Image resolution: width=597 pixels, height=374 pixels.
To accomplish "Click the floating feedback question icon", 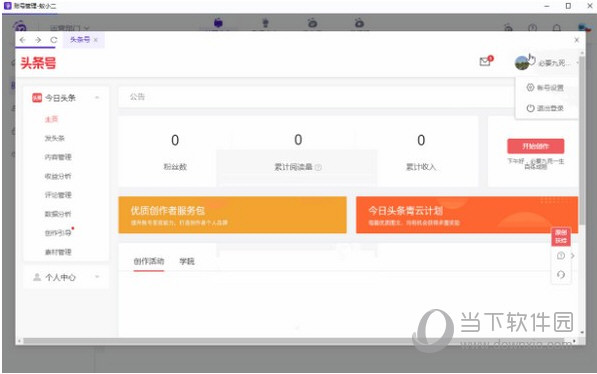I will point(560,256).
